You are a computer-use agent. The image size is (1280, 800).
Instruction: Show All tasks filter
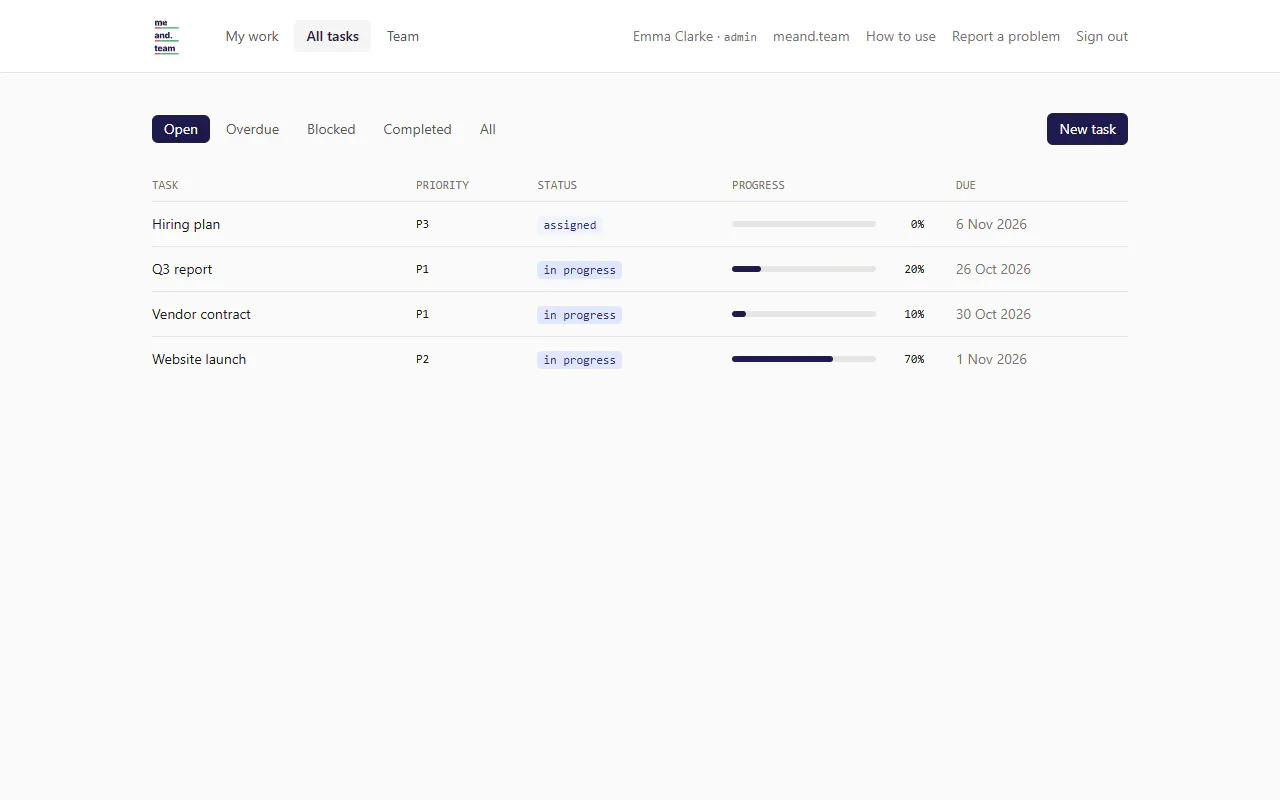pyautogui.click(x=488, y=129)
